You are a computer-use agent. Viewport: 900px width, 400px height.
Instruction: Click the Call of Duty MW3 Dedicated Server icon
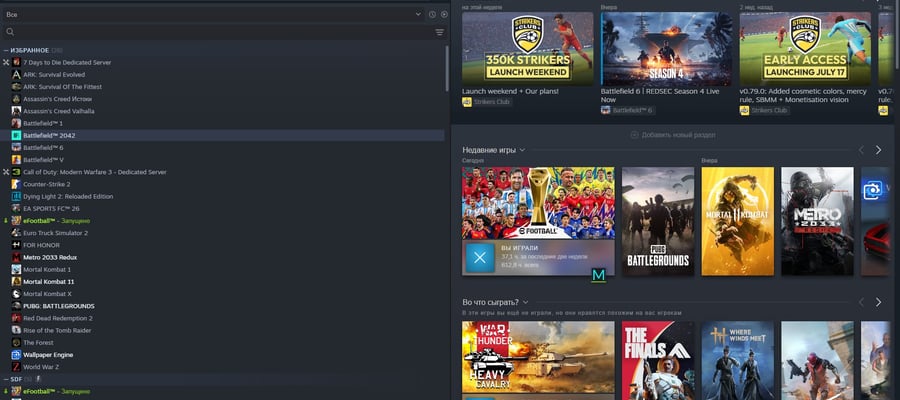click(16, 172)
